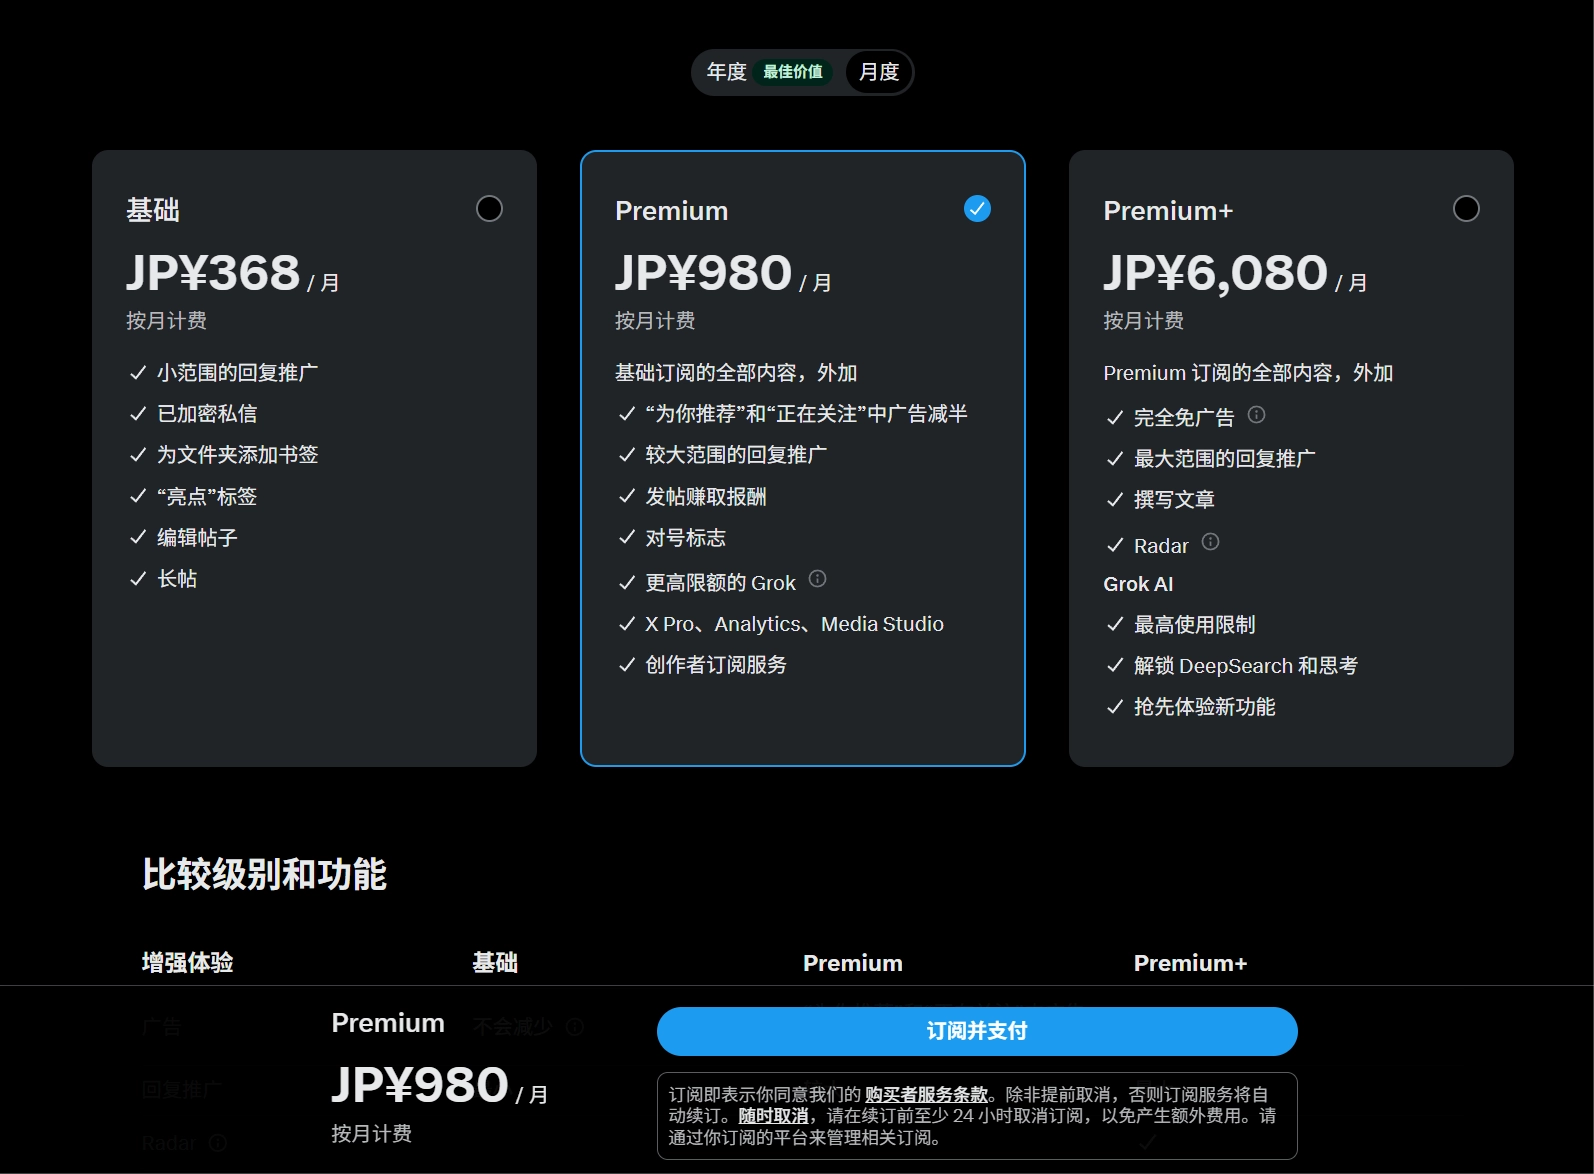Click 抢先体验新功能 feature
The image size is (1594, 1174).
(1204, 707)
